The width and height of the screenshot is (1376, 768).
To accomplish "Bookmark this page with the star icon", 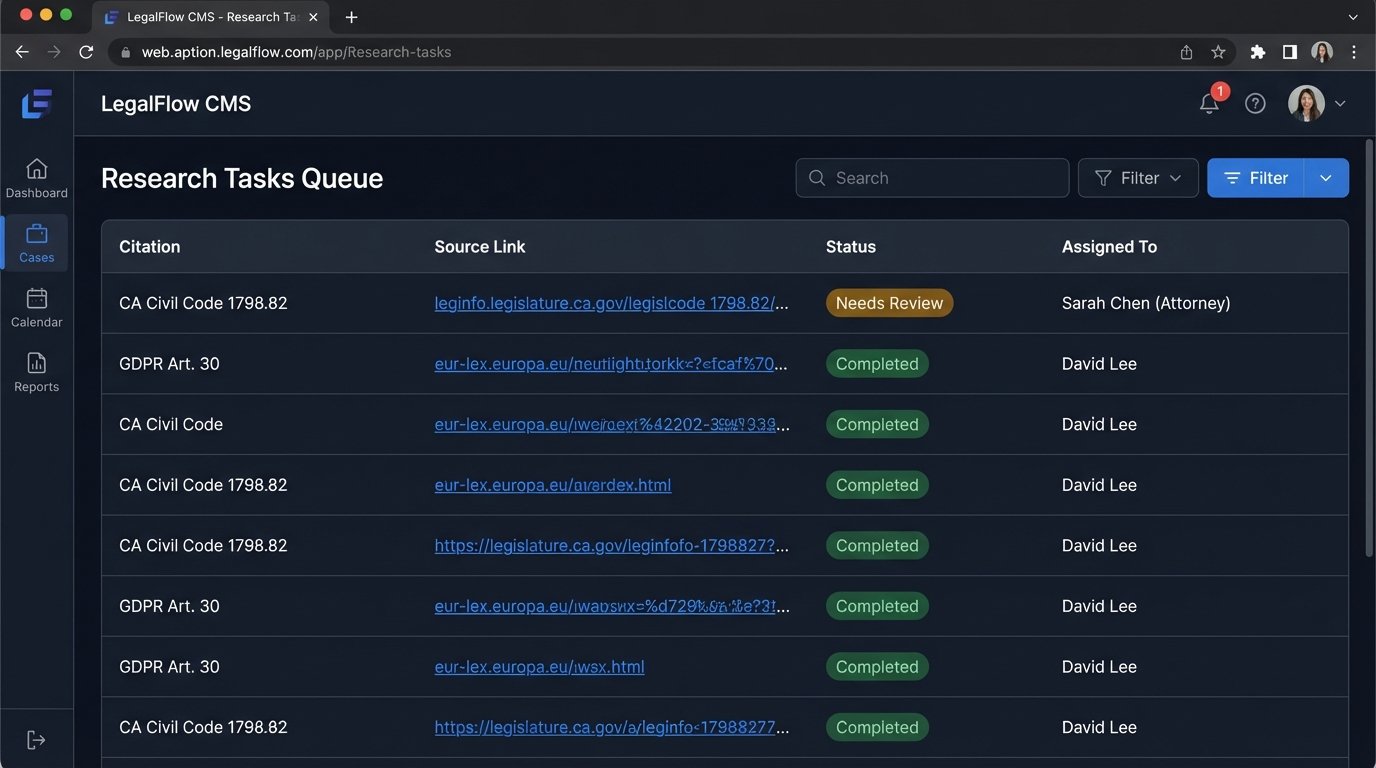I will pyautogui.click(x=1218, y=52).
